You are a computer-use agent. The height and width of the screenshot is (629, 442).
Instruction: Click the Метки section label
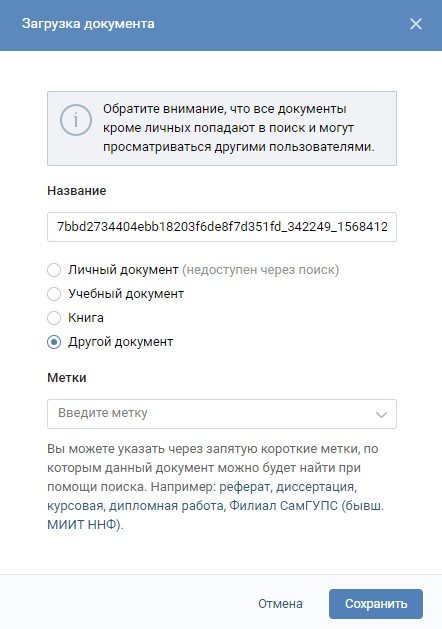click(67, 377)
